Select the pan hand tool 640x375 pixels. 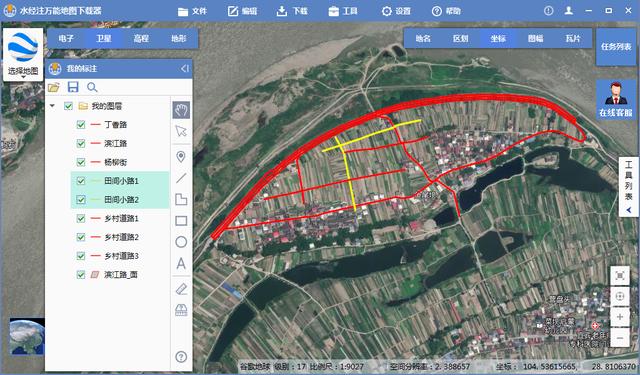[181, 110]
